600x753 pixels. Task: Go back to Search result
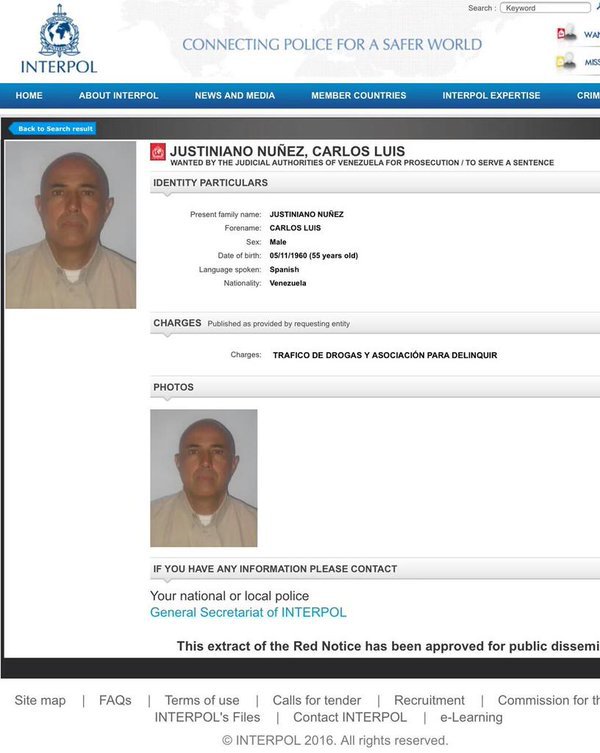(x=52, y=129)
